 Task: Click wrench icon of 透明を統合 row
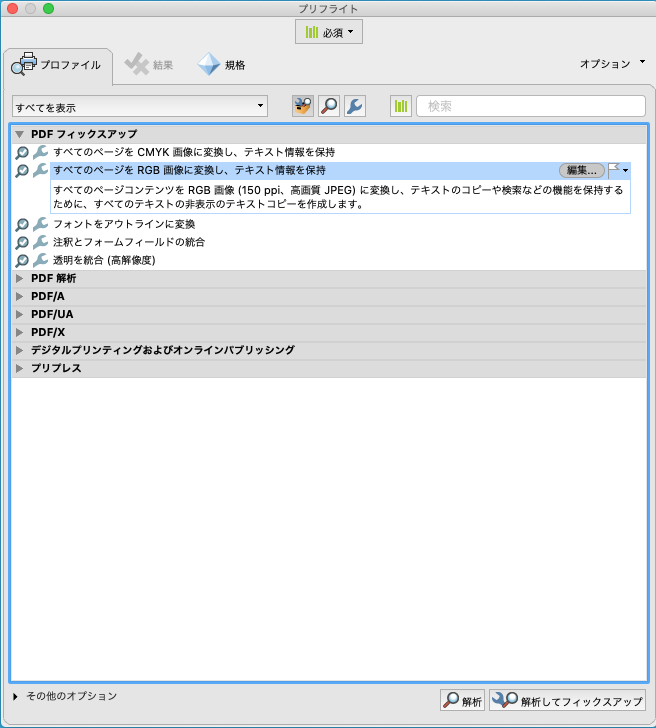pyautogui.click(x=40, y=260)
